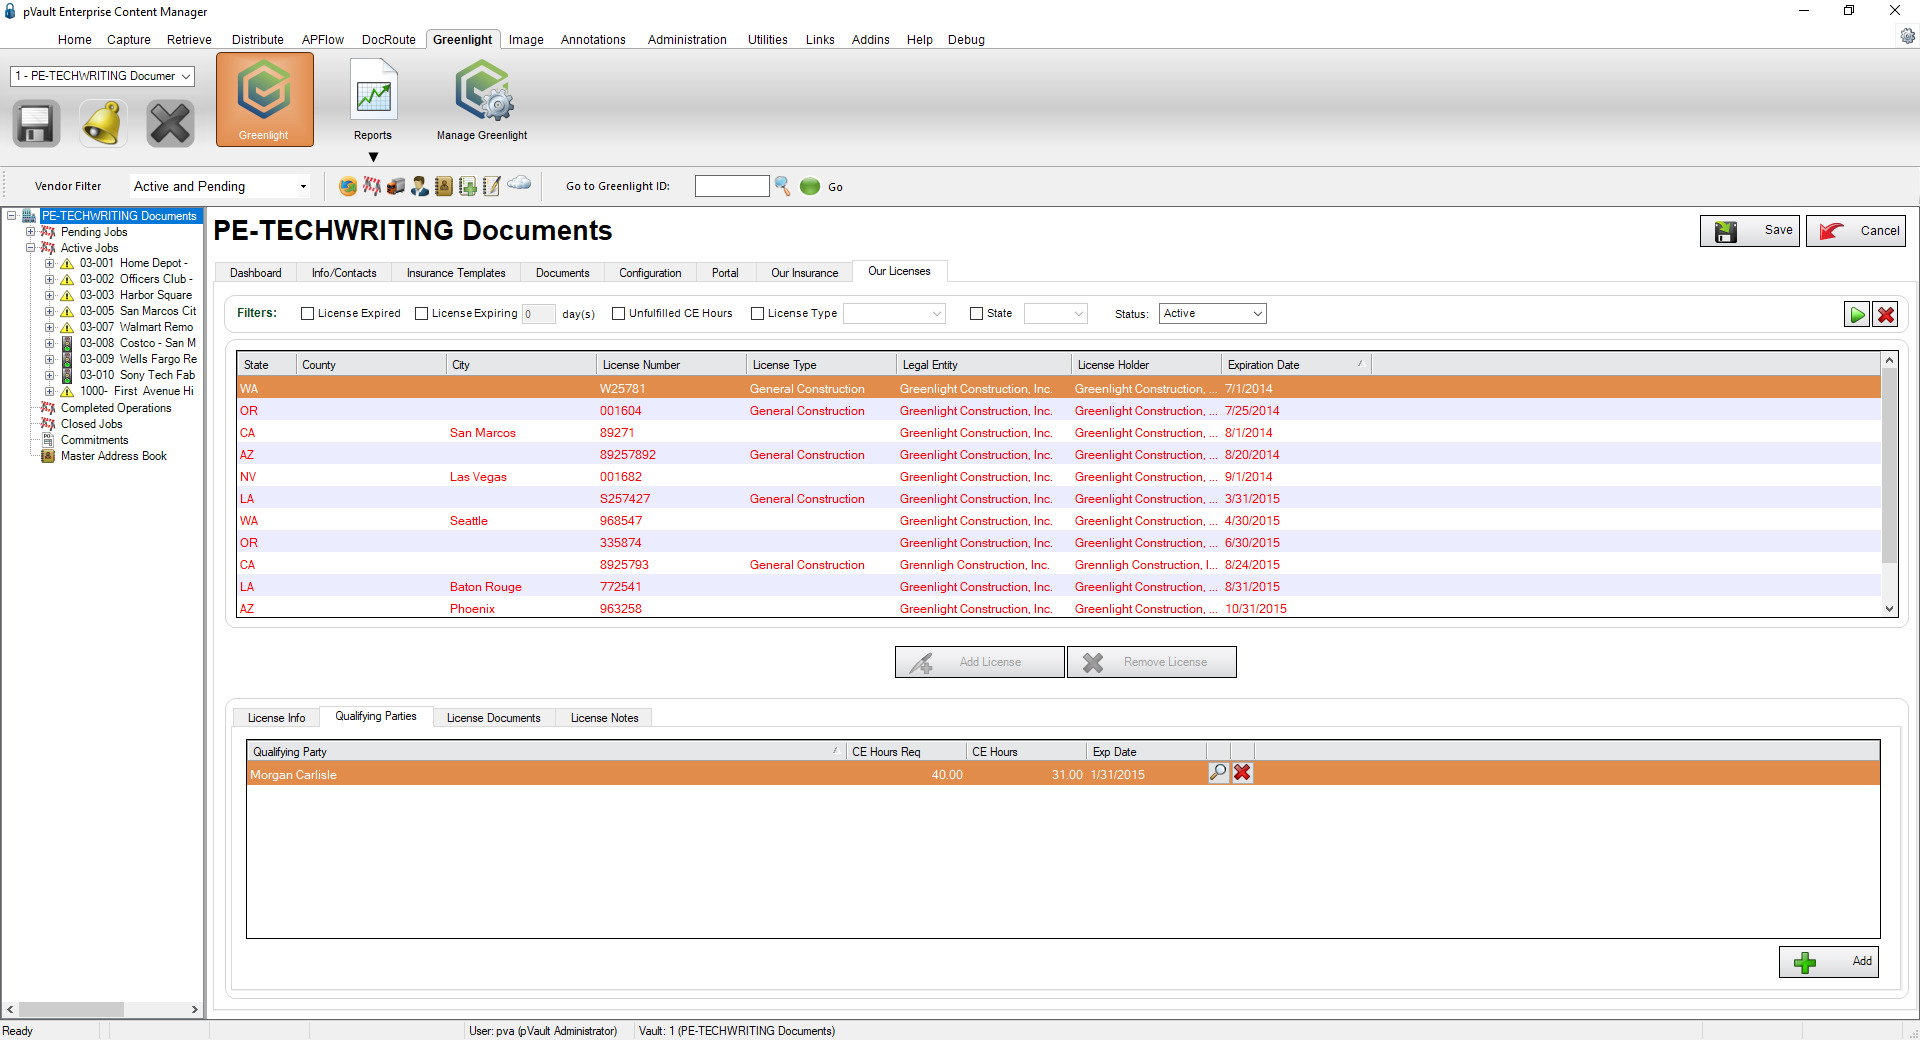Click License Expiring days input field

pyautogui.click(x=538, y=314)
